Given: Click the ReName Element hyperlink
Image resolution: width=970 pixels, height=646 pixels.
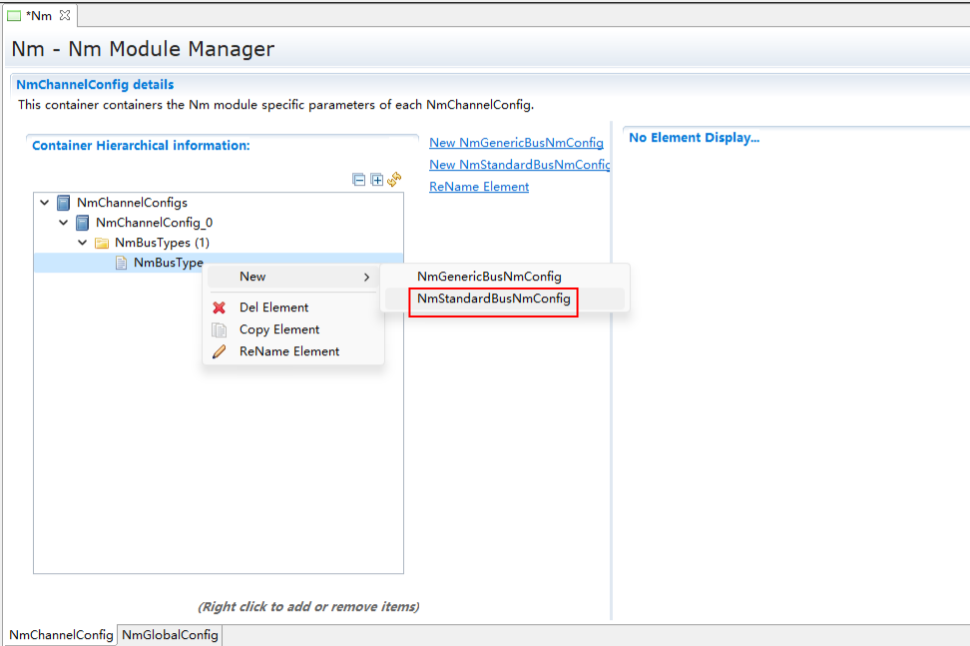Looking at the screenshot, I should [x=479, y=187].
